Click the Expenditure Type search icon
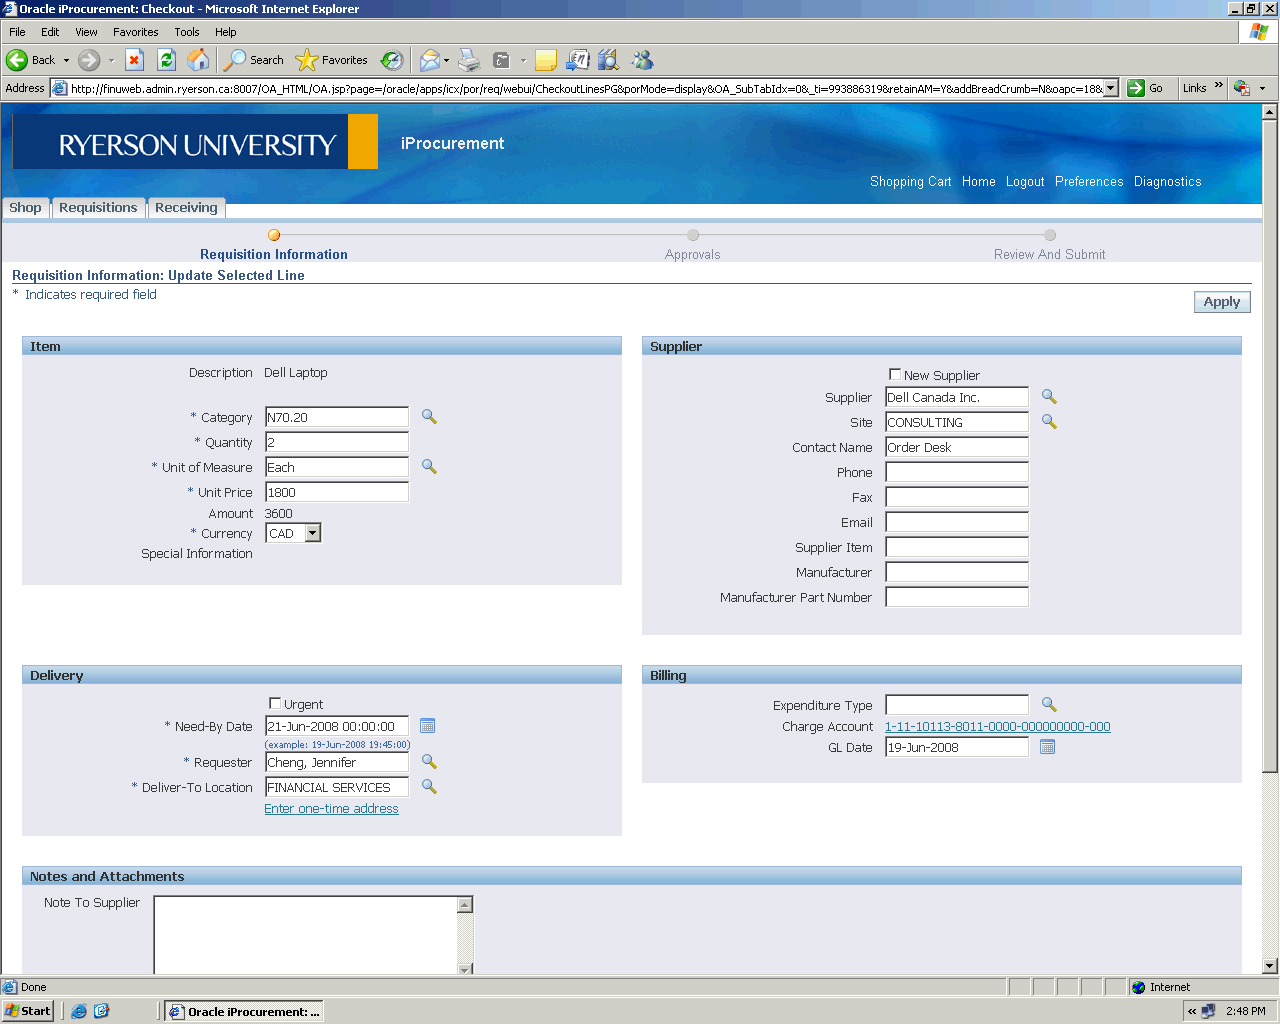This screenshot has width=1280, height=1024. [1049, 705]
